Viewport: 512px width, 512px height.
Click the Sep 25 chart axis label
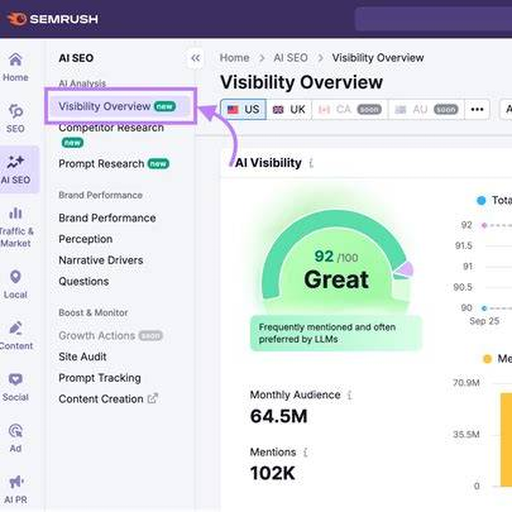coord(484,321)
